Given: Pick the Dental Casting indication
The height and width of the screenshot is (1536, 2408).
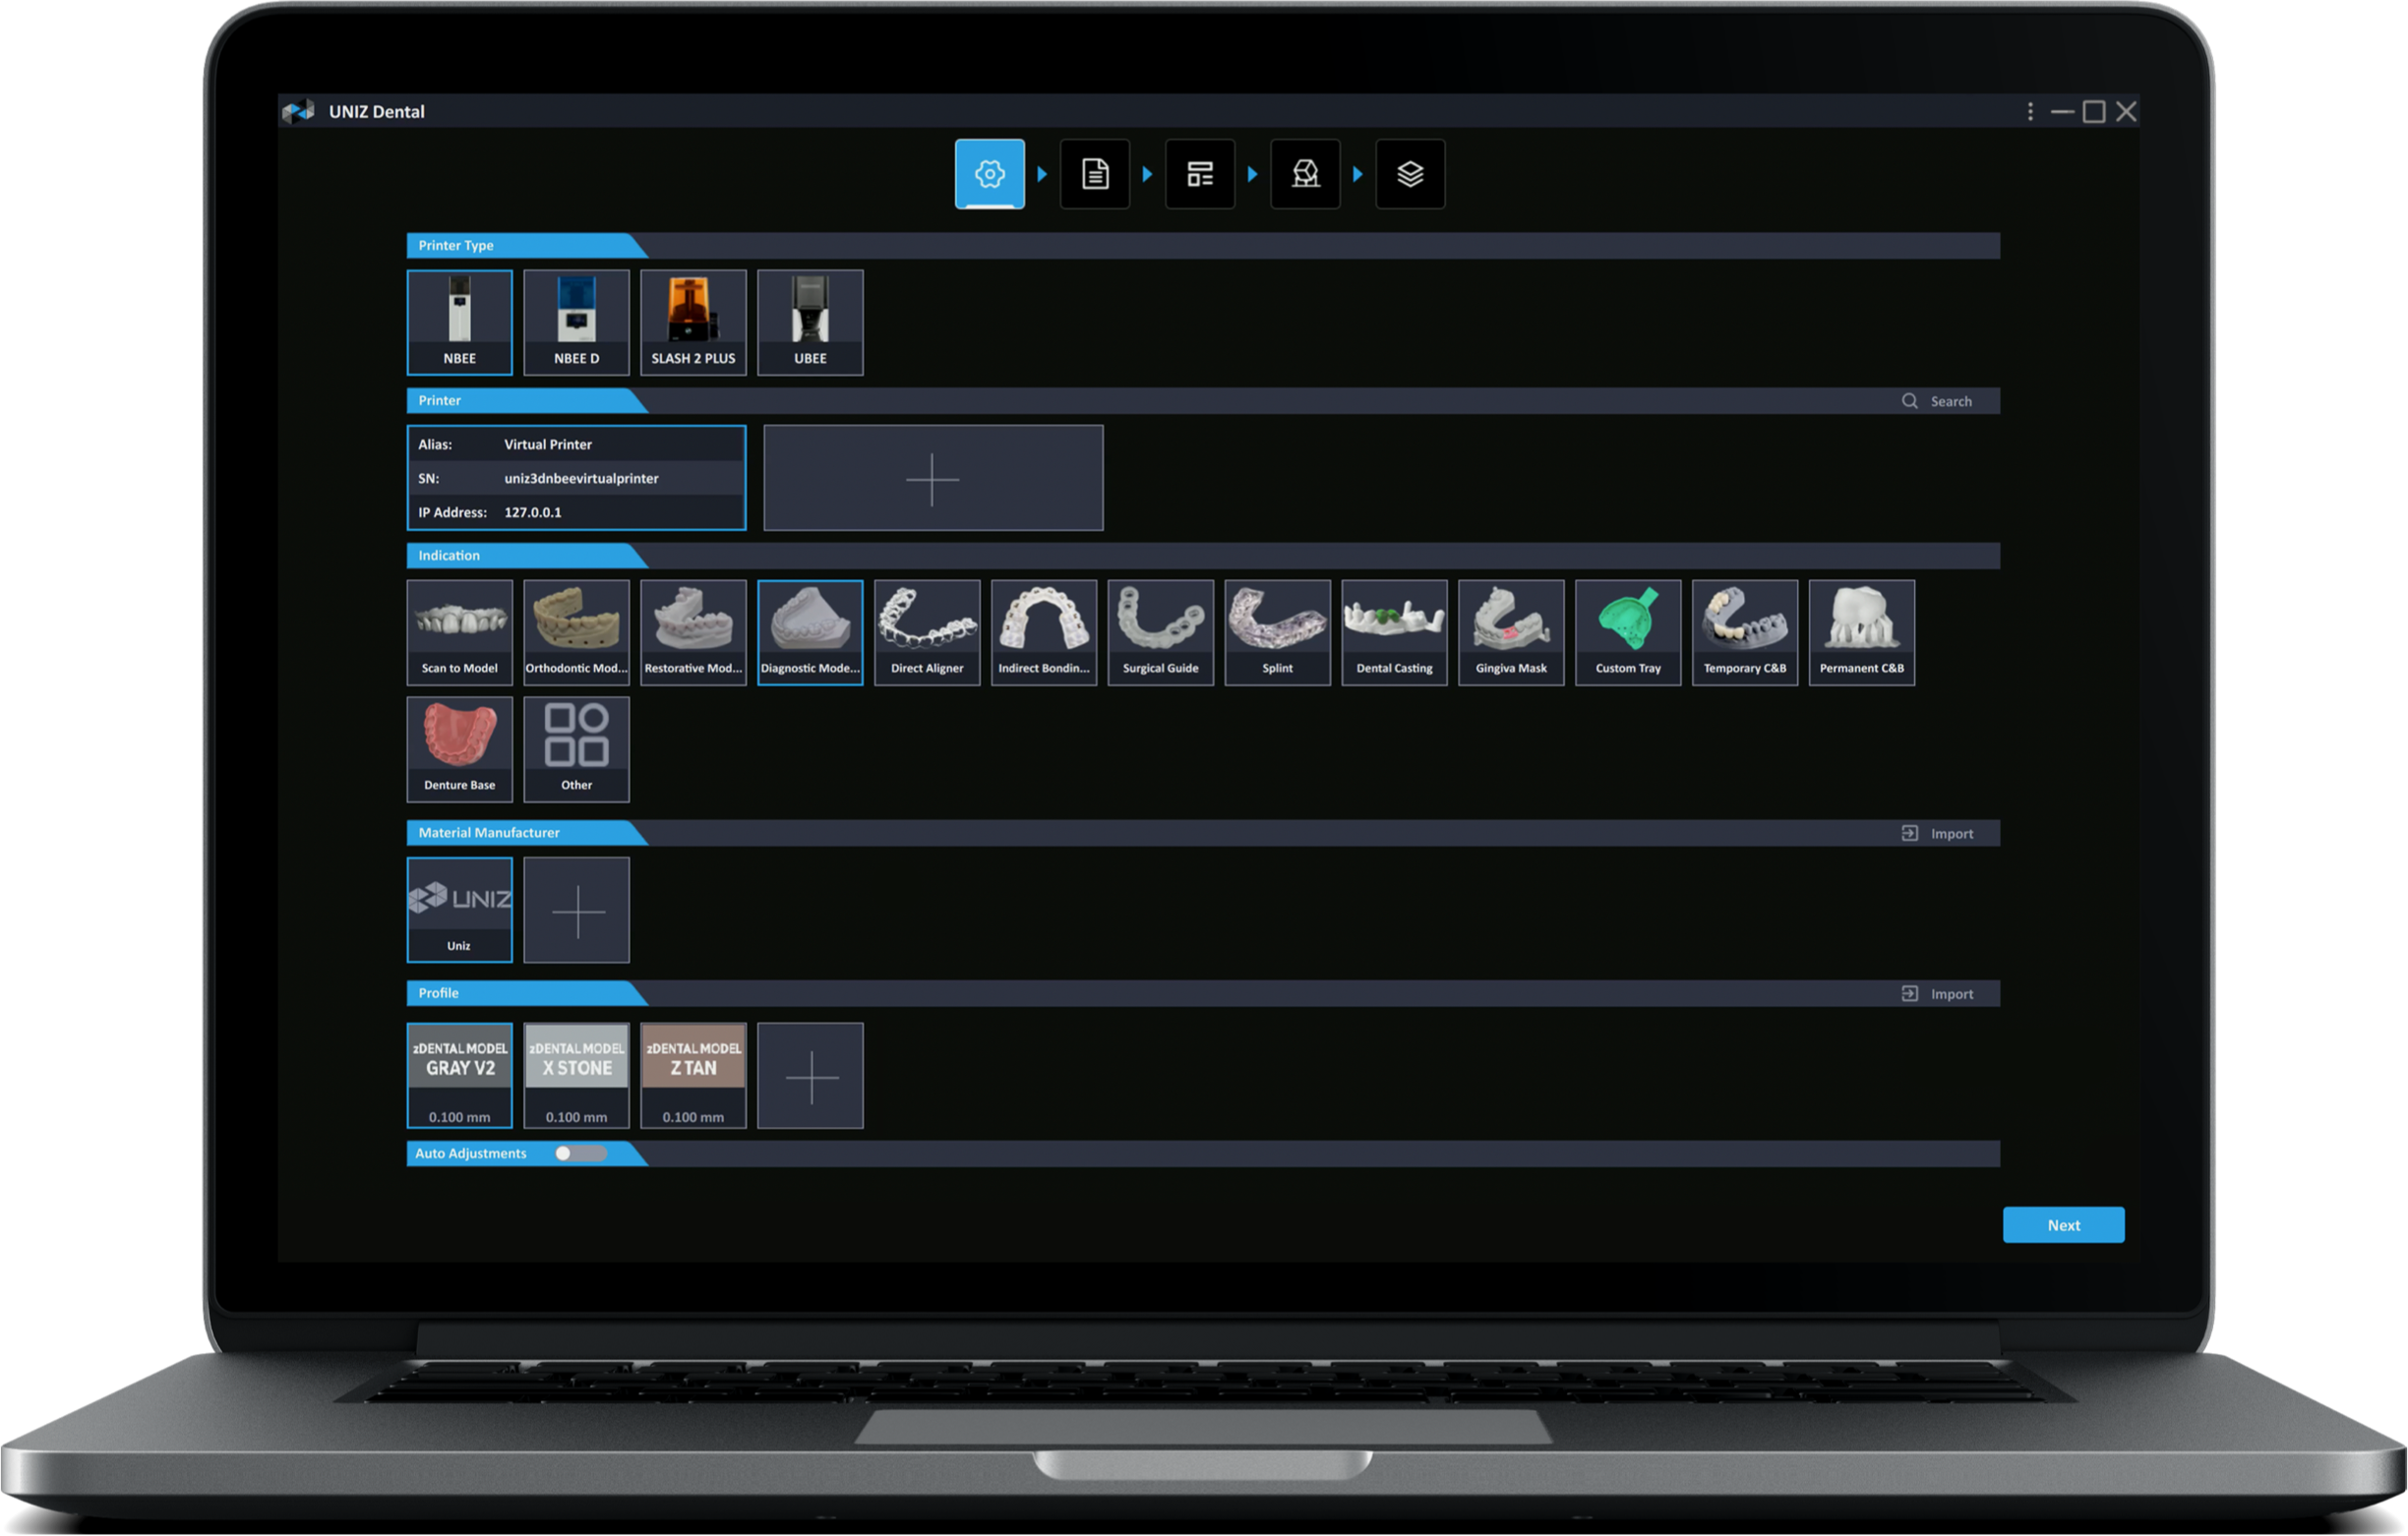Looking at the screenshot, I should click(x=1394, y=632).
